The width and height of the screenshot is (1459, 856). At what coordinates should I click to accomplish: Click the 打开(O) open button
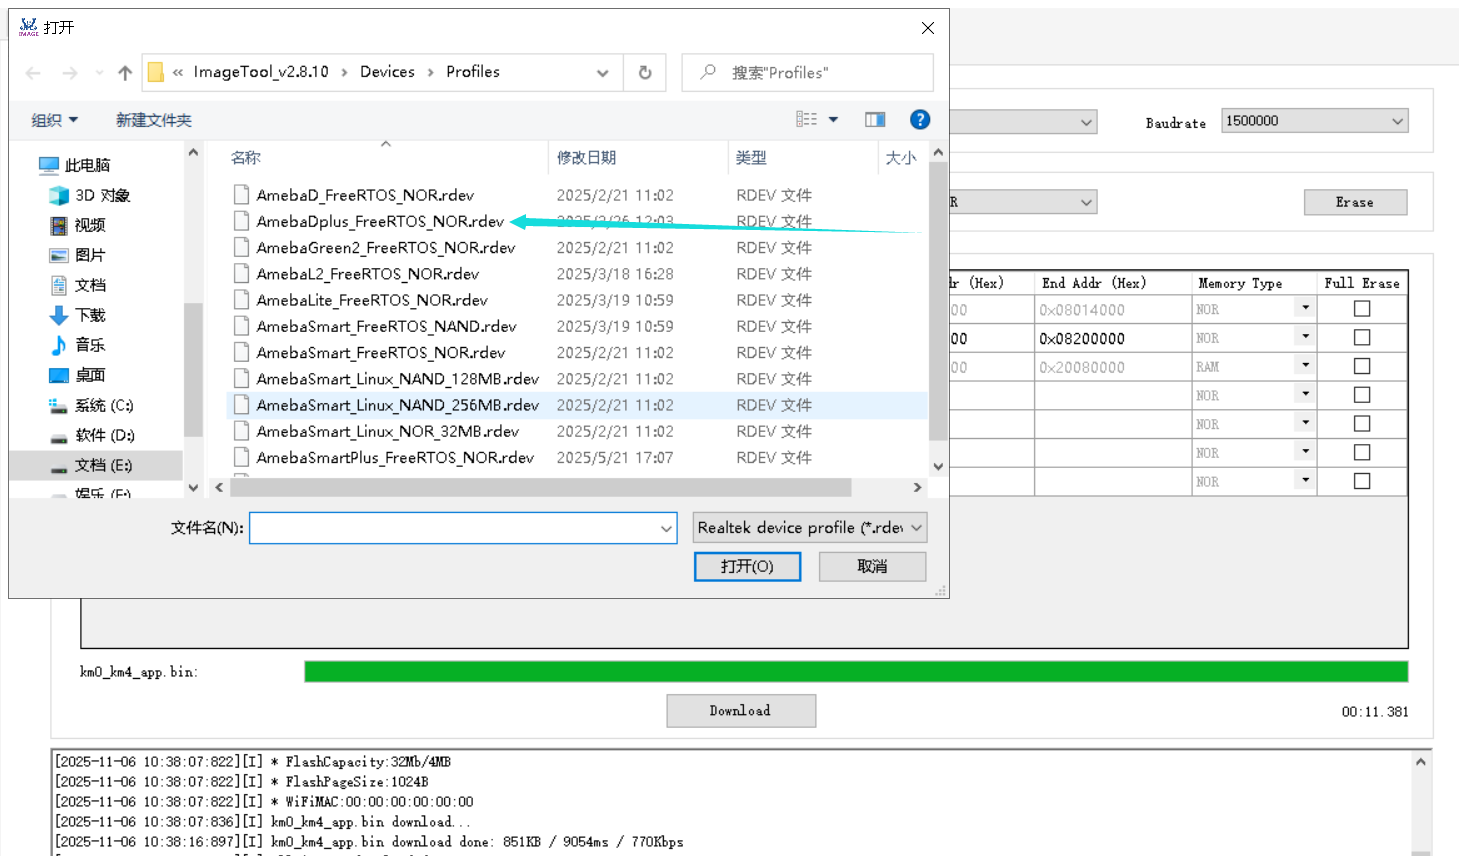(747, 566)
